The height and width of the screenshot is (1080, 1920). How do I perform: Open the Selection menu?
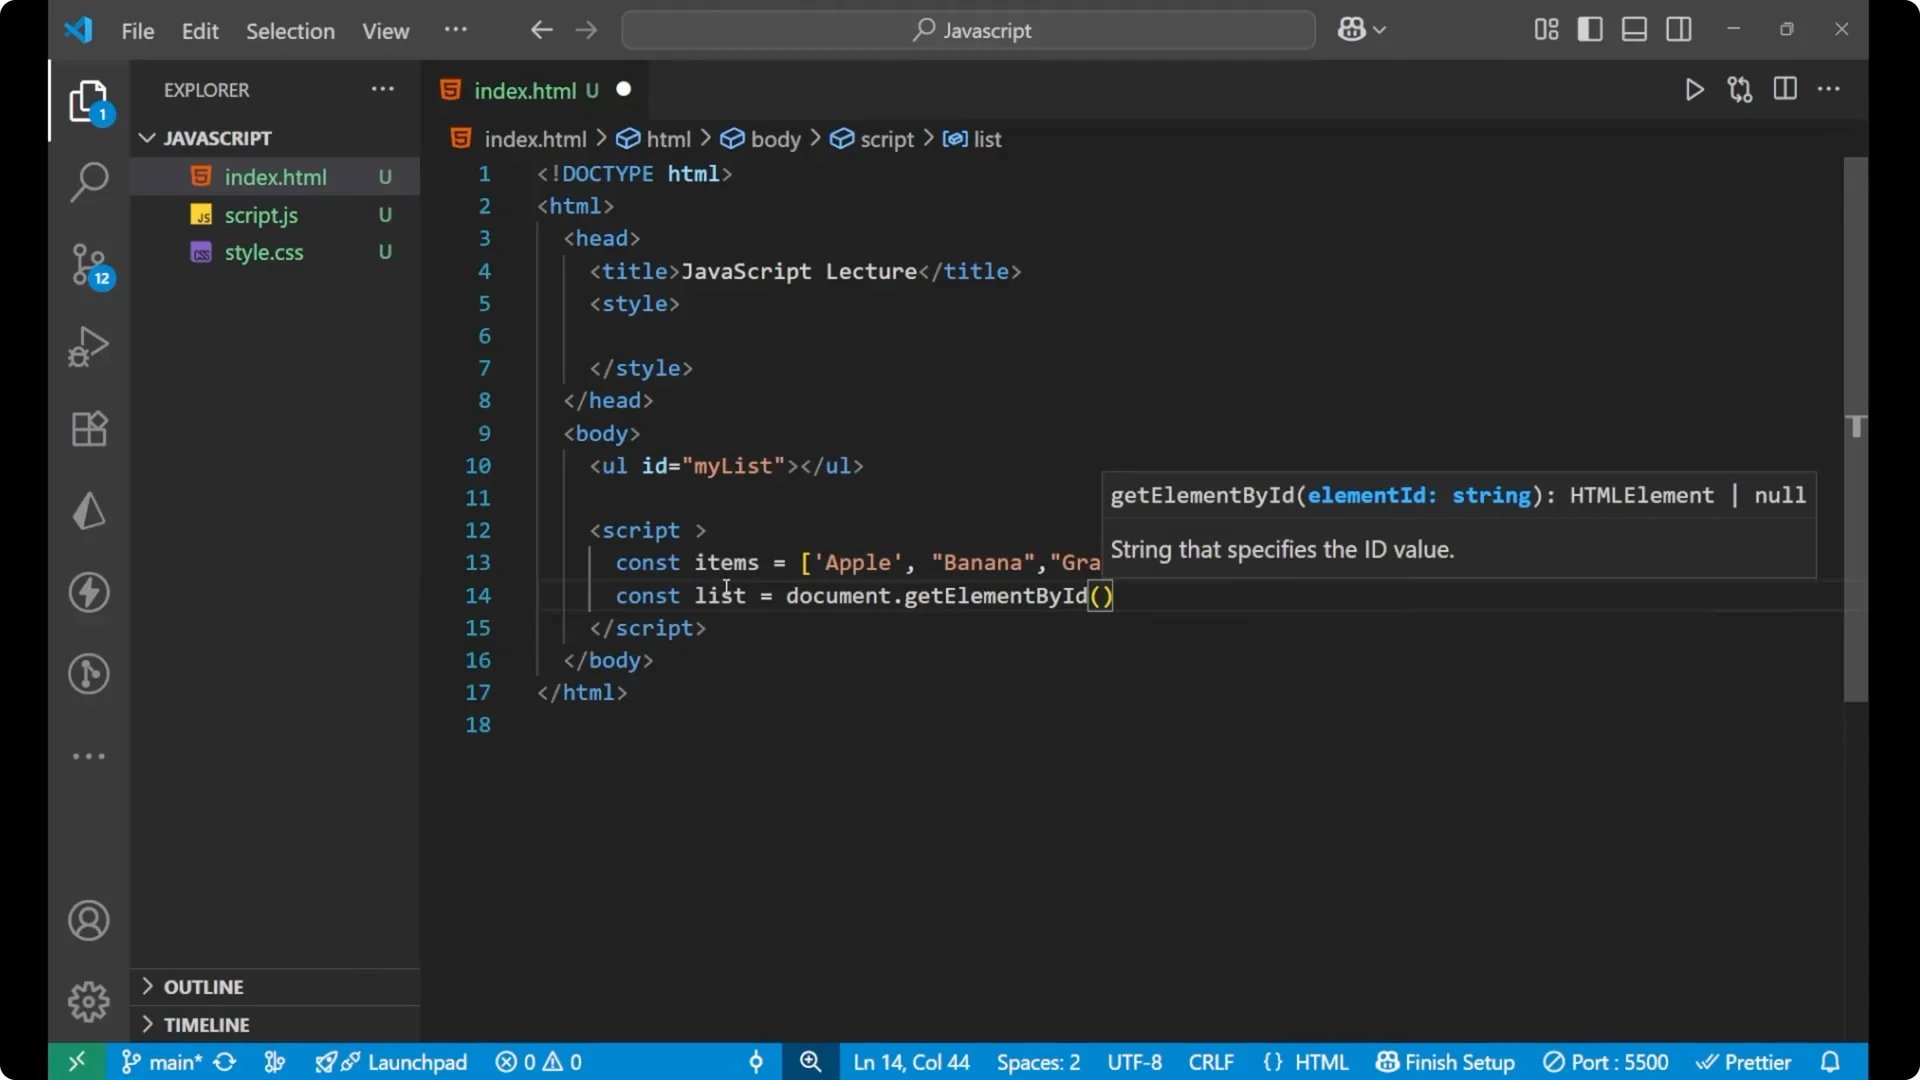[290, 31]
